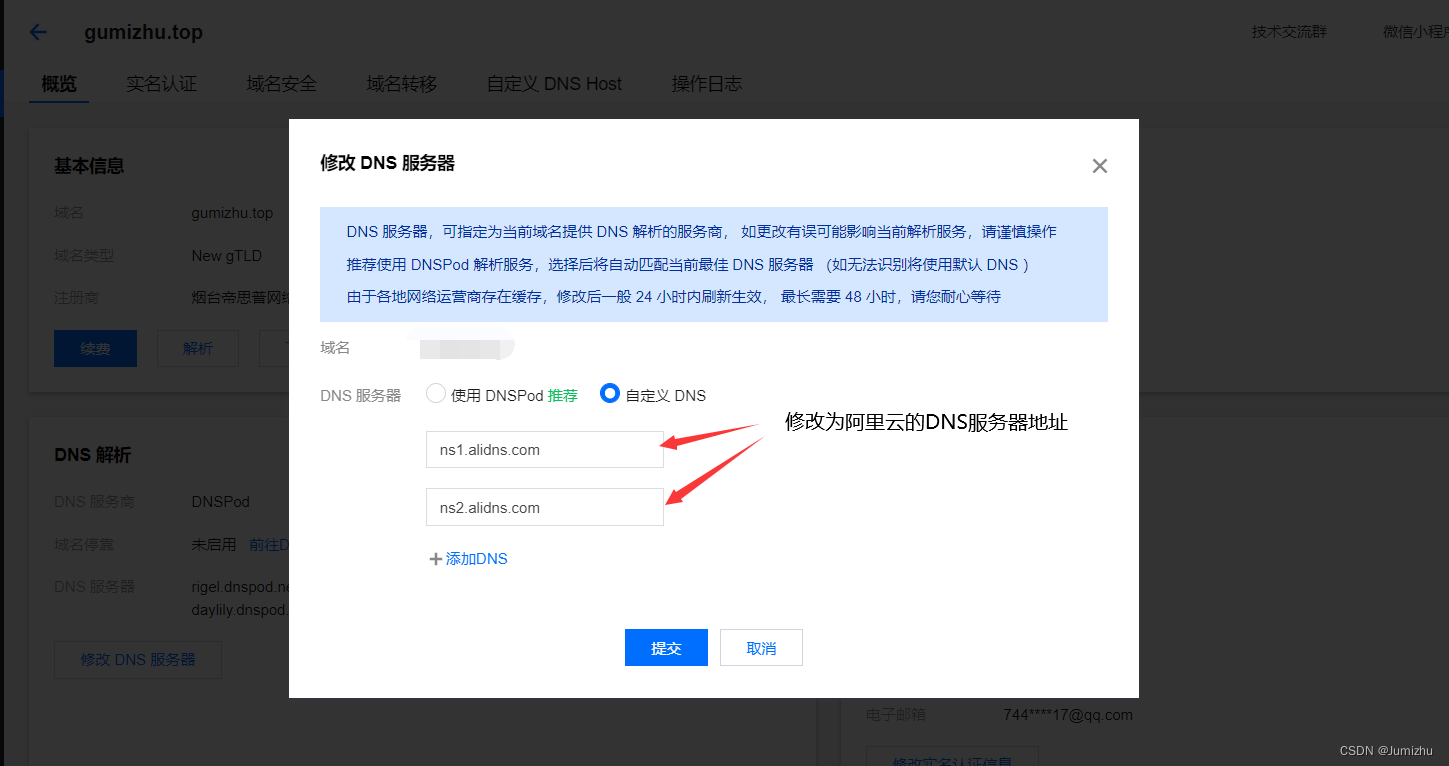Switch to the 域名转移 tab

pos(401,84)
